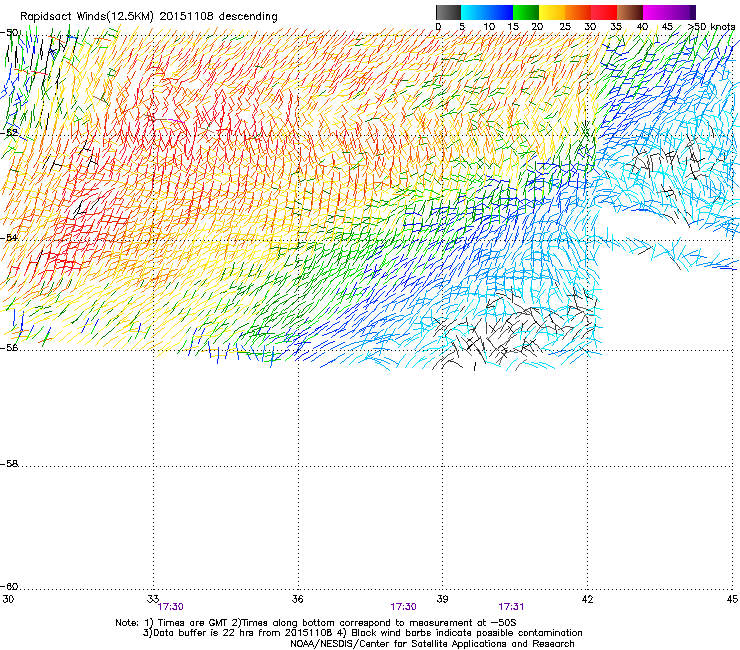Click the '-50' latitude label
The height and width of the screenshot is (650, 740).
click(x=9, y=33)
